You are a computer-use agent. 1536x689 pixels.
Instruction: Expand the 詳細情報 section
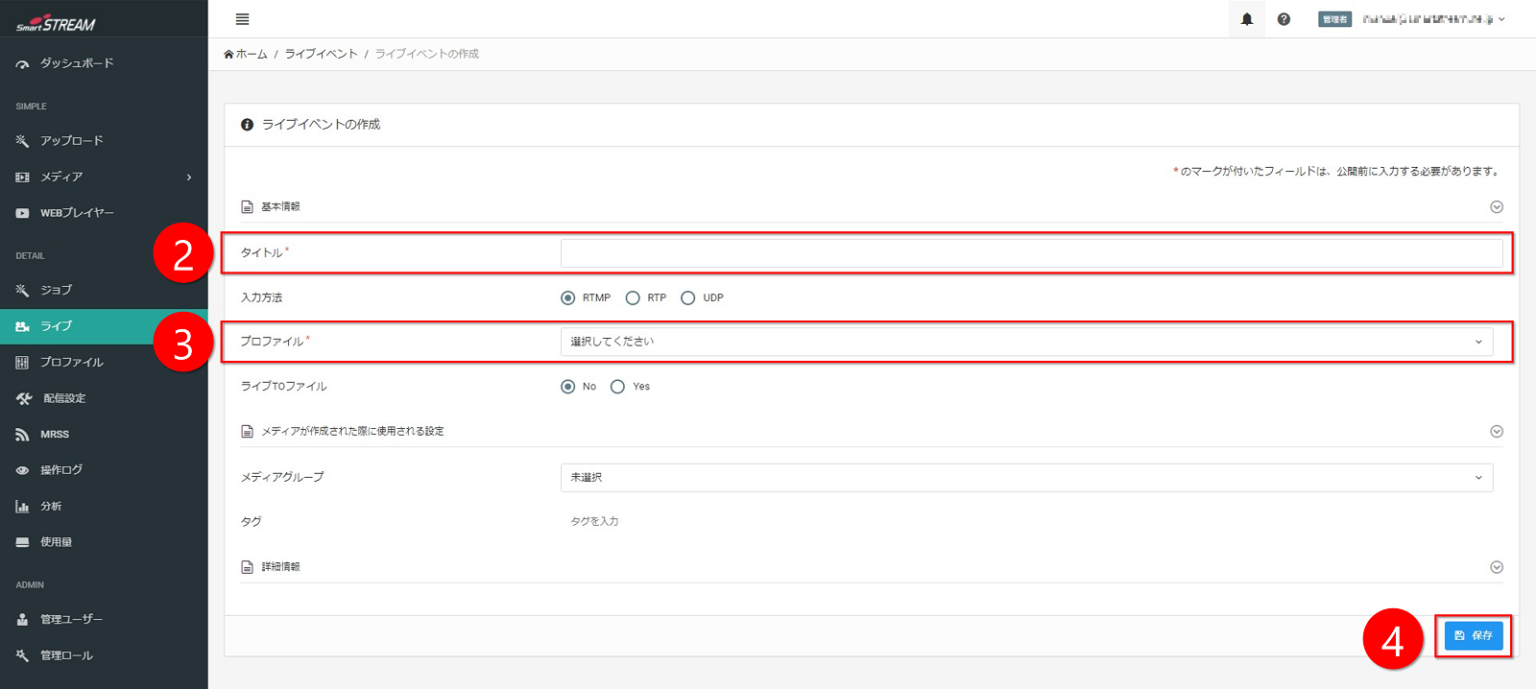tap(1496, 567)
